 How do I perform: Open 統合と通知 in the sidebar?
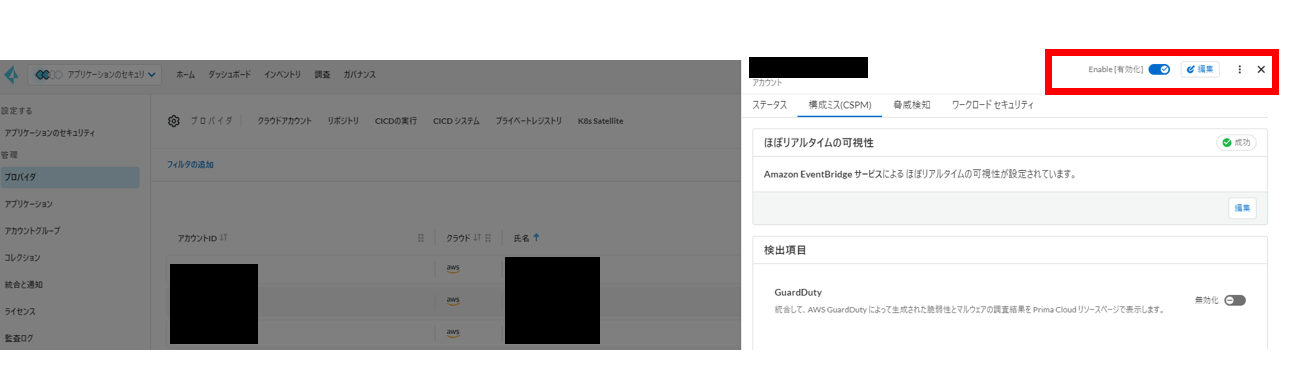[23, 285]
